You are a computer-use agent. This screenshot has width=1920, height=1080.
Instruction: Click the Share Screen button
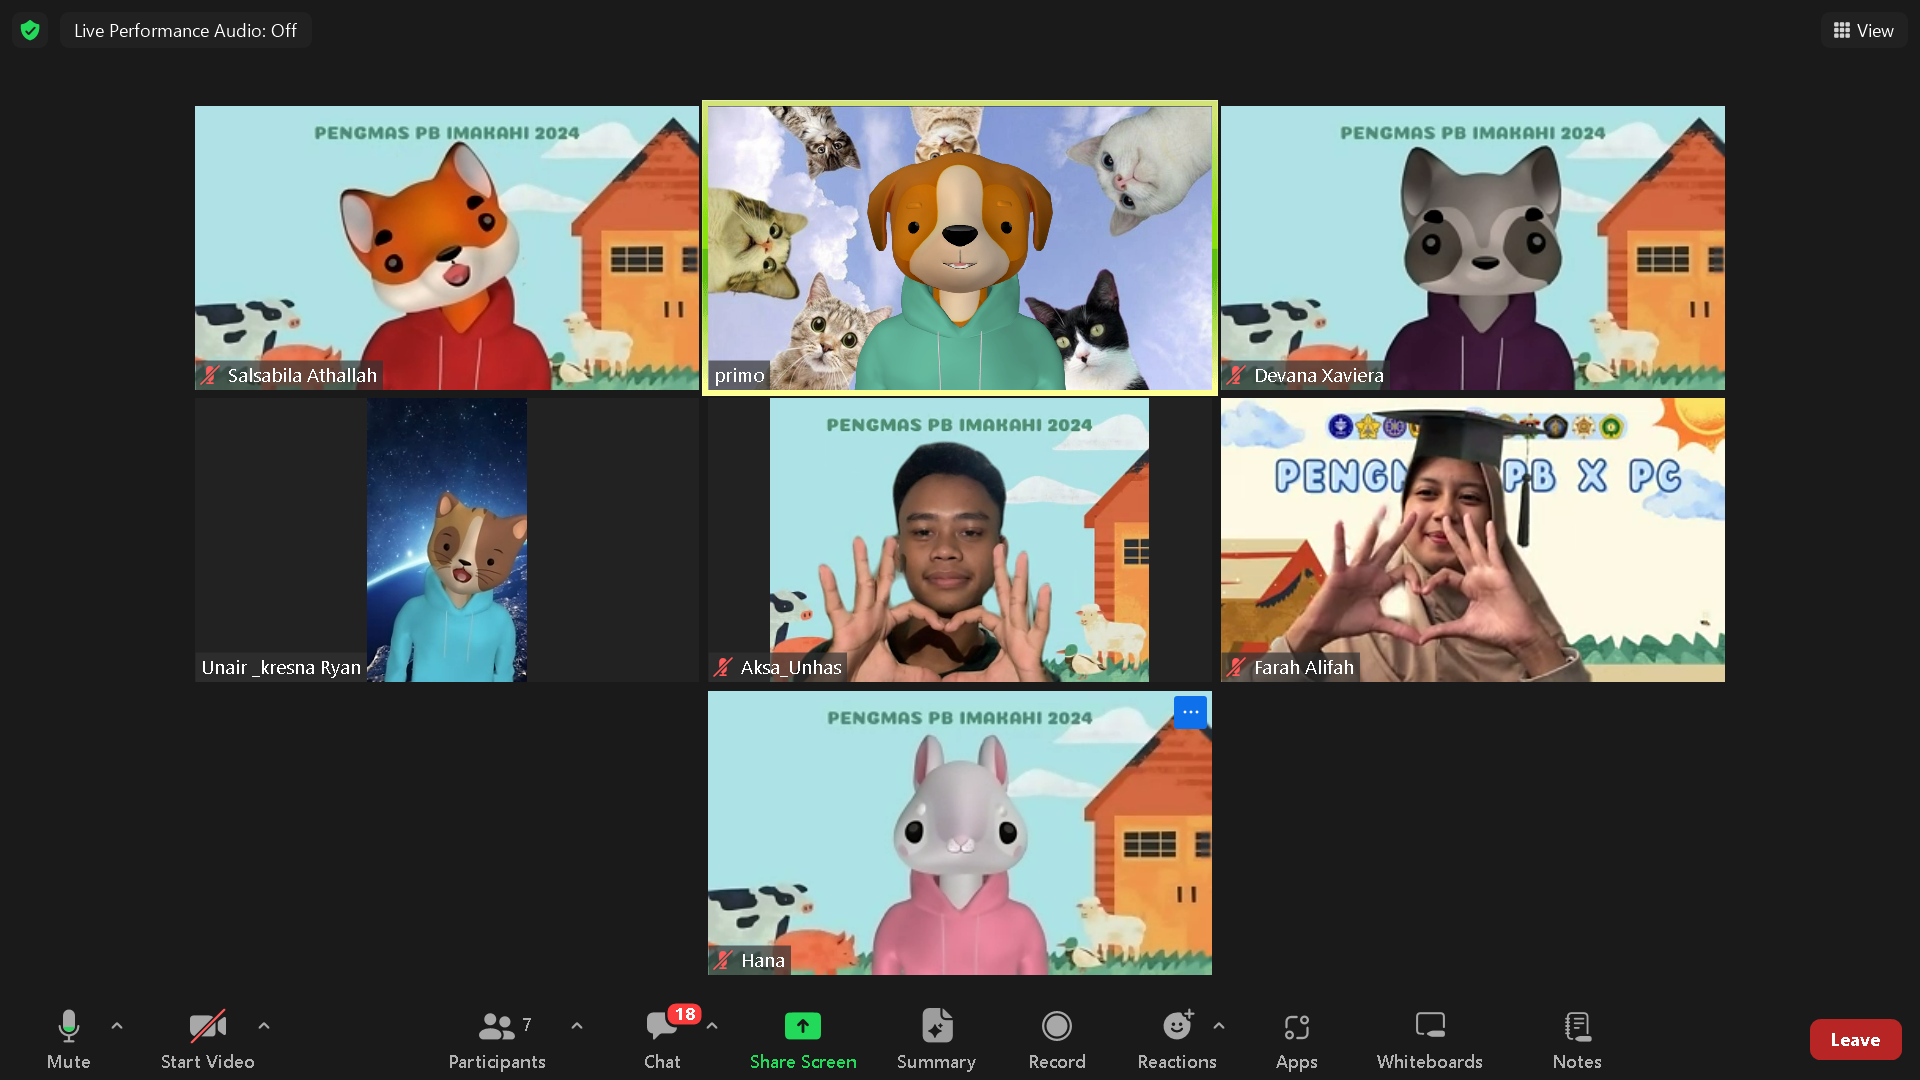pos(802,1038)
